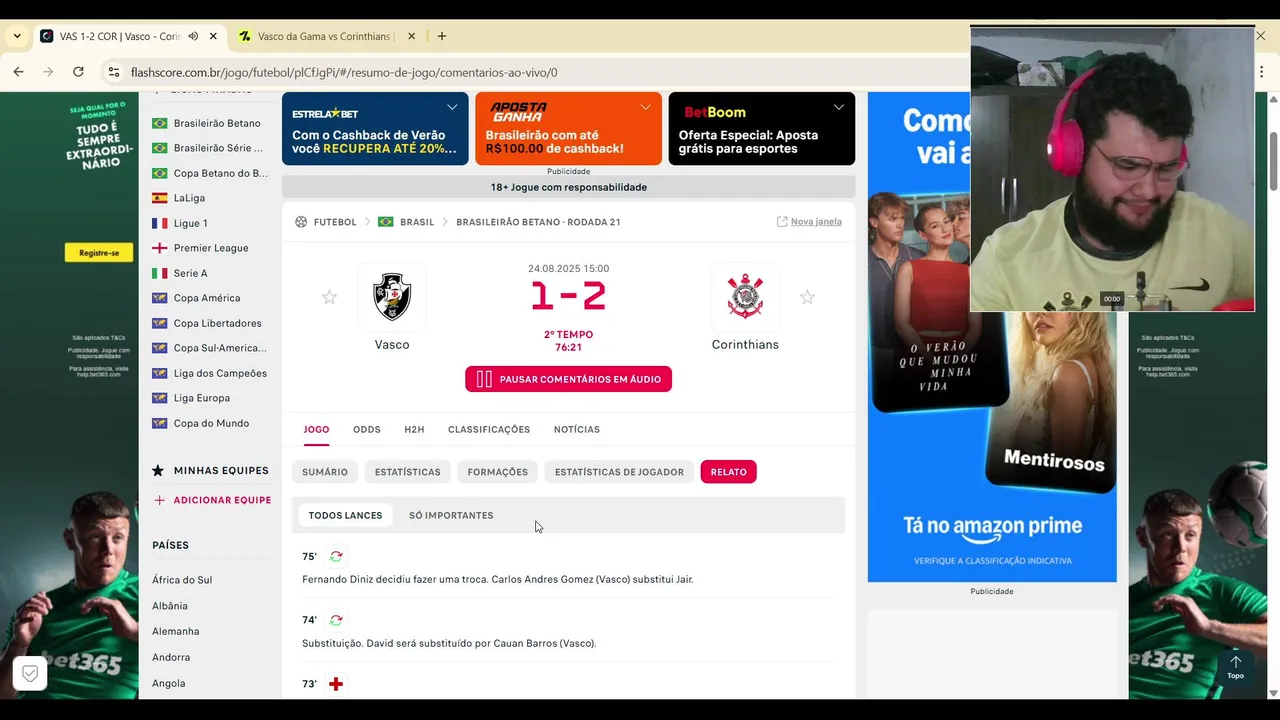Select the JOGO tab

[316, 429]
